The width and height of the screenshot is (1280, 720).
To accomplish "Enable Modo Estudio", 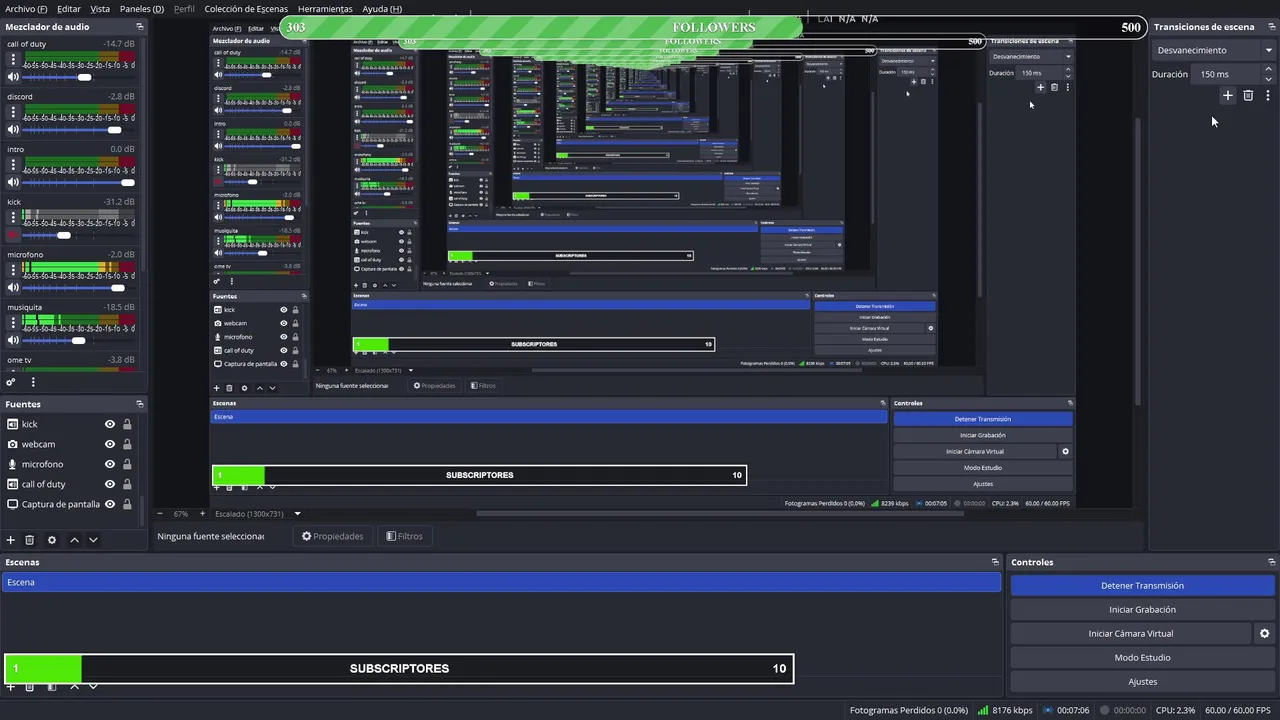I will pyautogui.click(x=1142, y=657).
